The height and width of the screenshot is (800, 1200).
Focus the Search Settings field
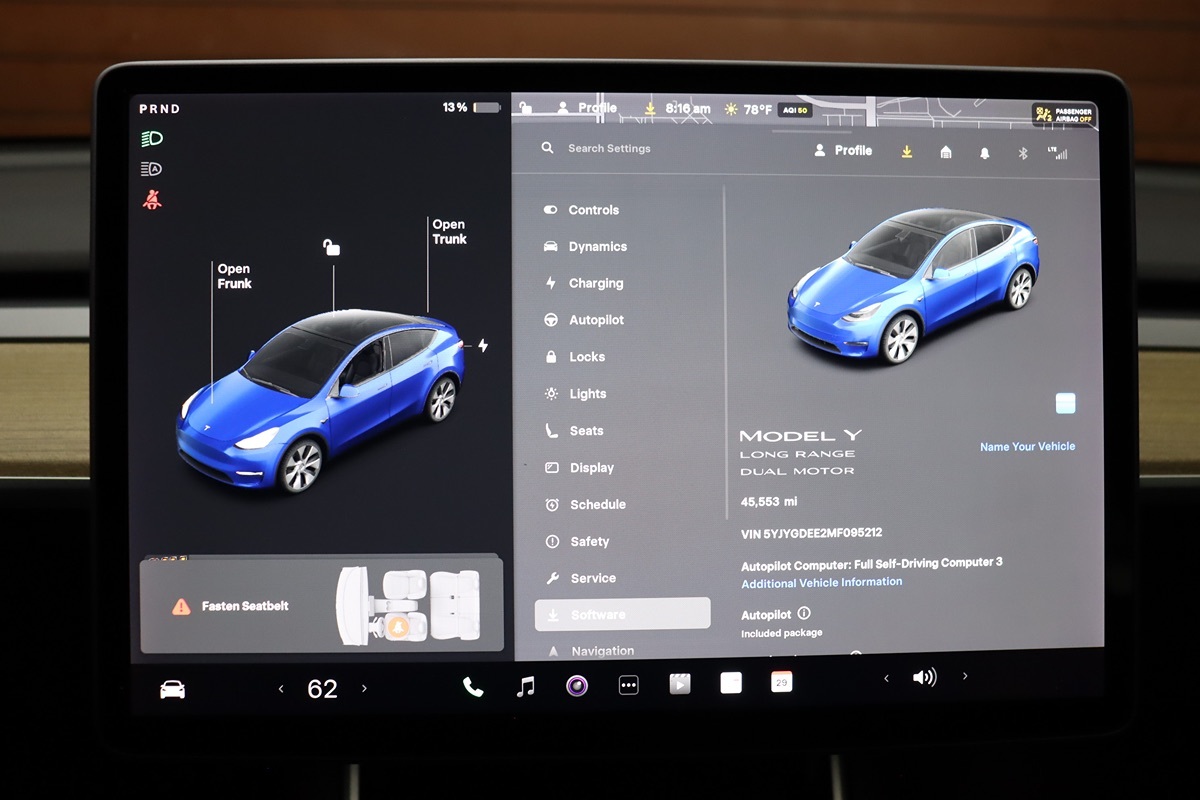pos(608,148)
